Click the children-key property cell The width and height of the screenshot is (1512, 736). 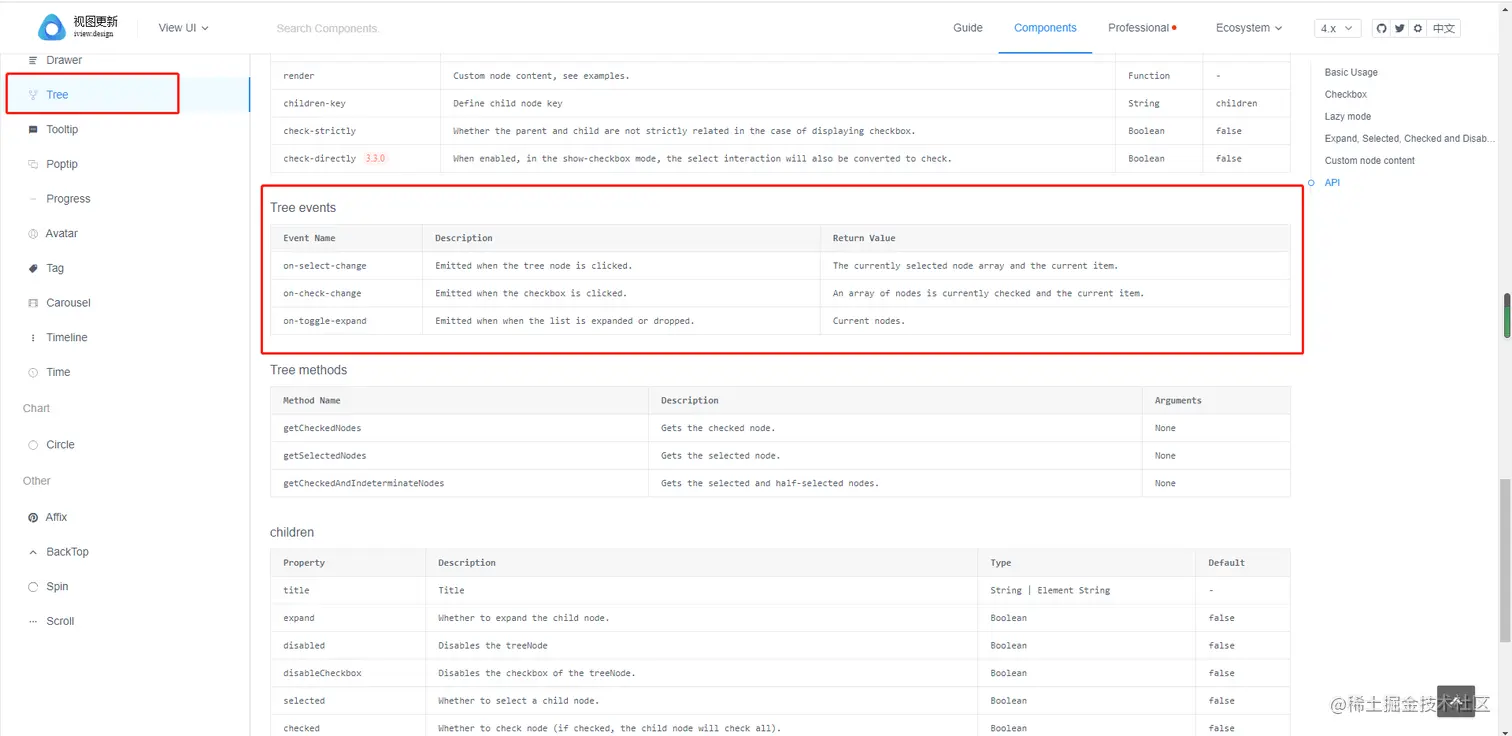(355, 103)
